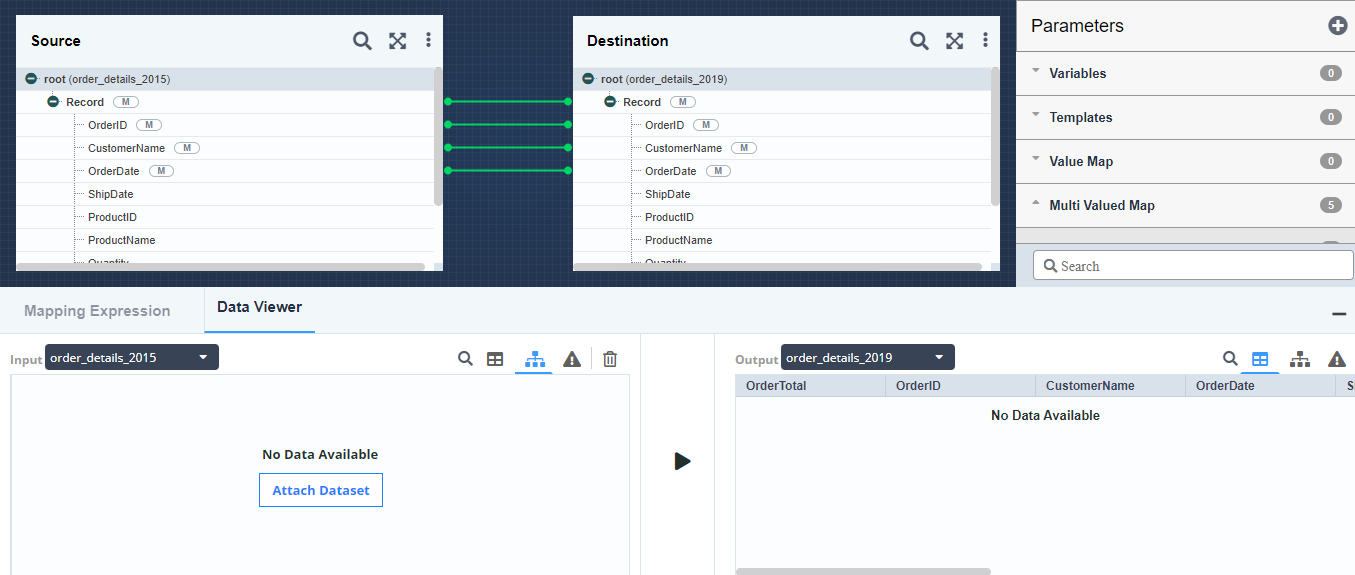Delete input dataset using trash icon
Image resolution: width=1355 pixels, height=575 pixels.
[610, 359]
